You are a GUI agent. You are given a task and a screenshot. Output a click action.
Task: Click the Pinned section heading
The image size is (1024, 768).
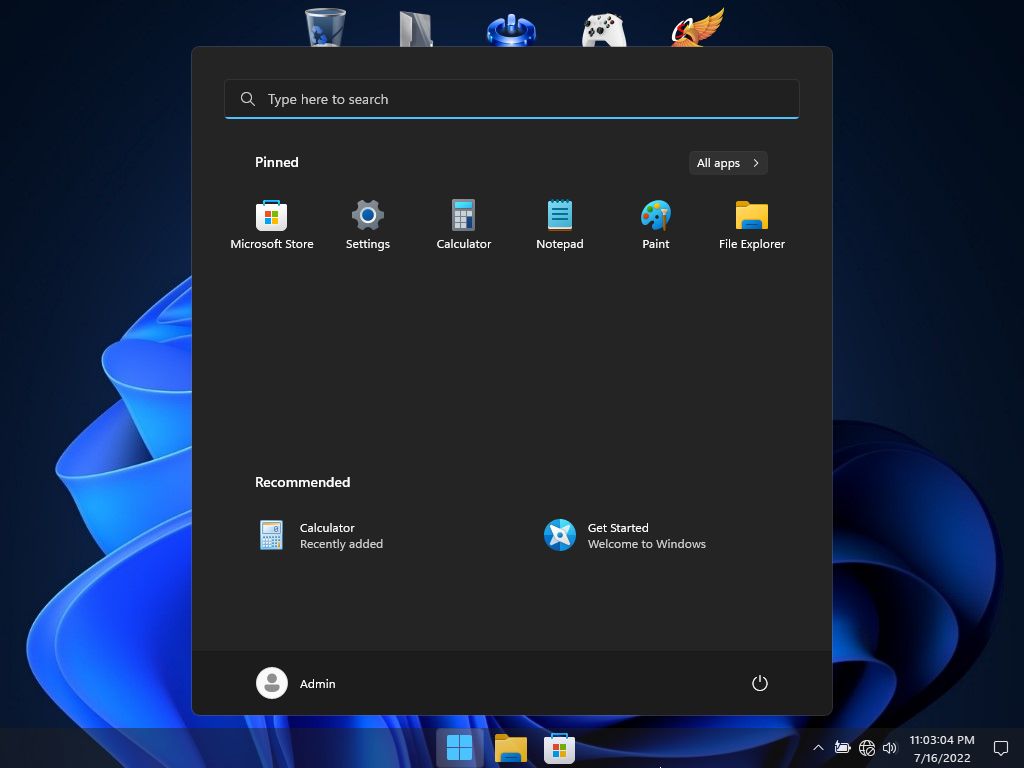(277, 163)
